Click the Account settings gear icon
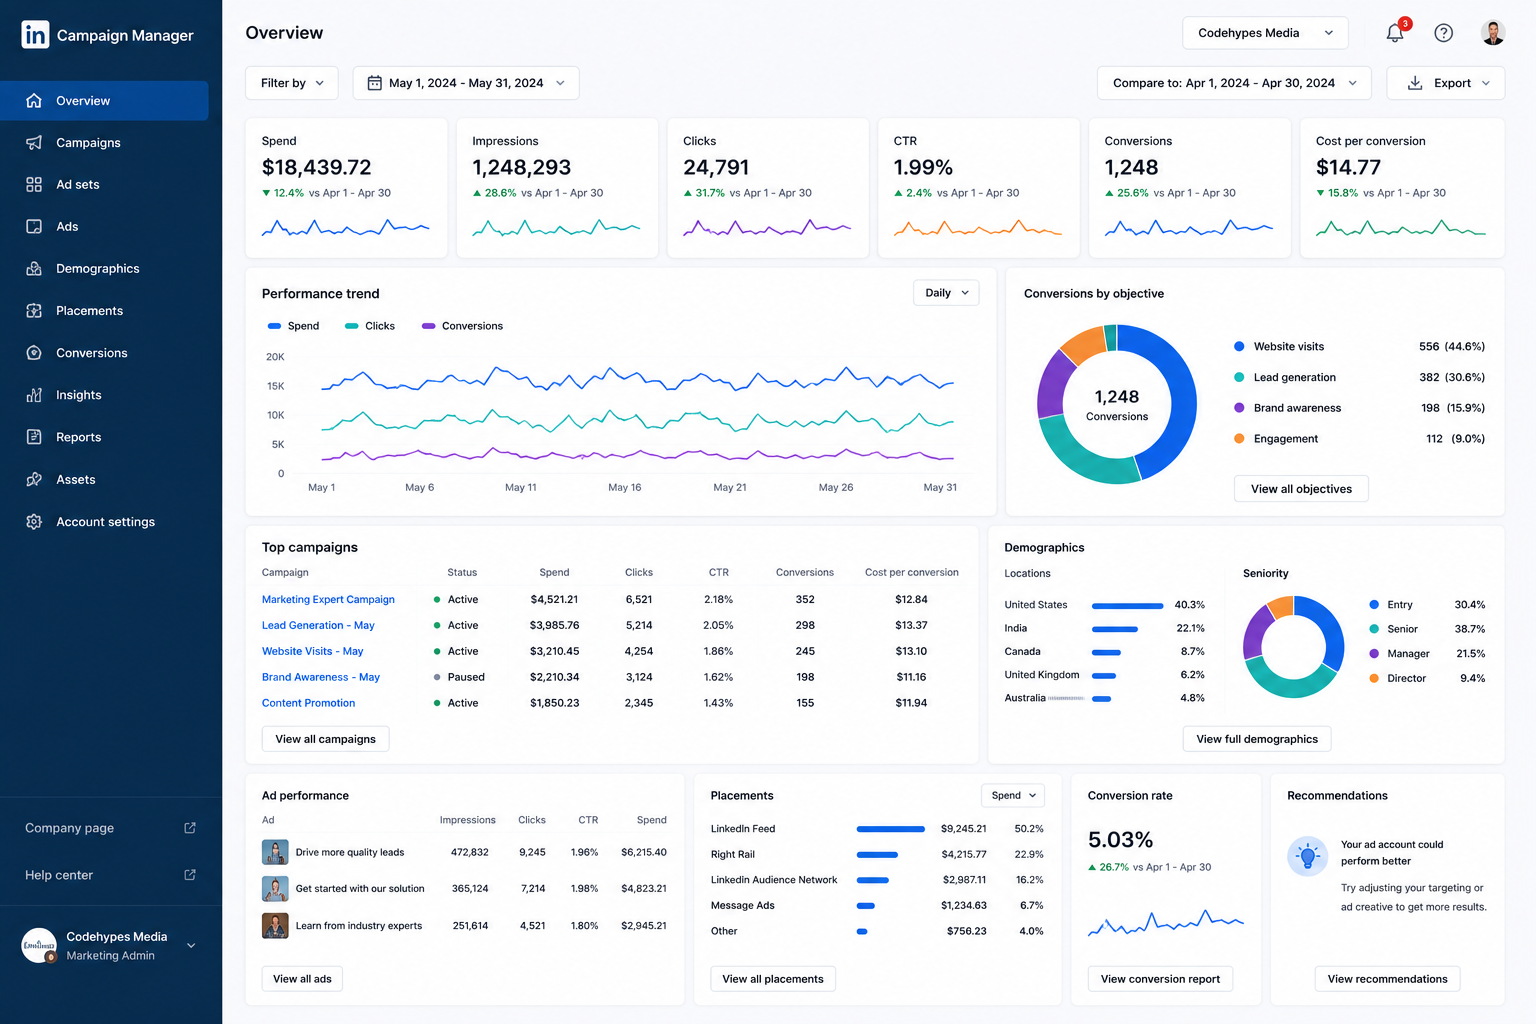Screen dimensions: 1536x1024 click(34, 522)
